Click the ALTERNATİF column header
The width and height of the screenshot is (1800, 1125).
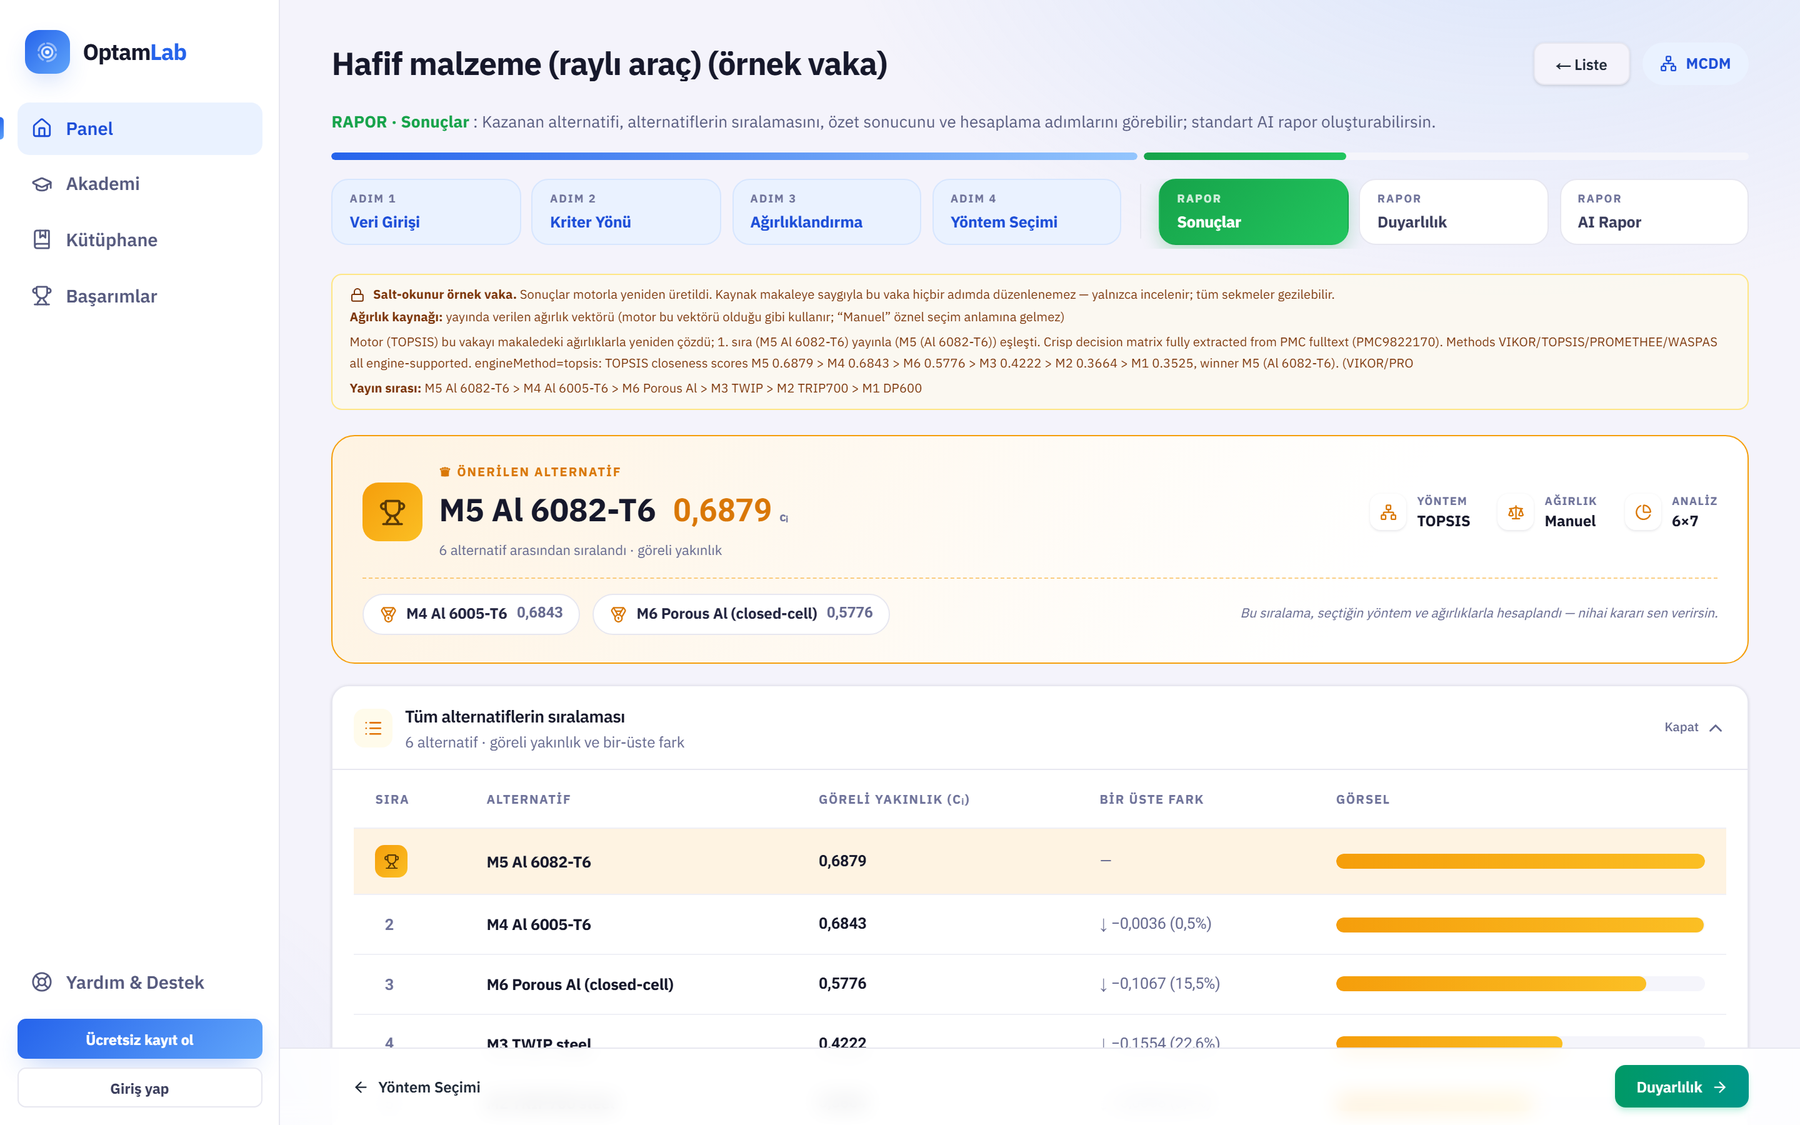tap(529, 799)
